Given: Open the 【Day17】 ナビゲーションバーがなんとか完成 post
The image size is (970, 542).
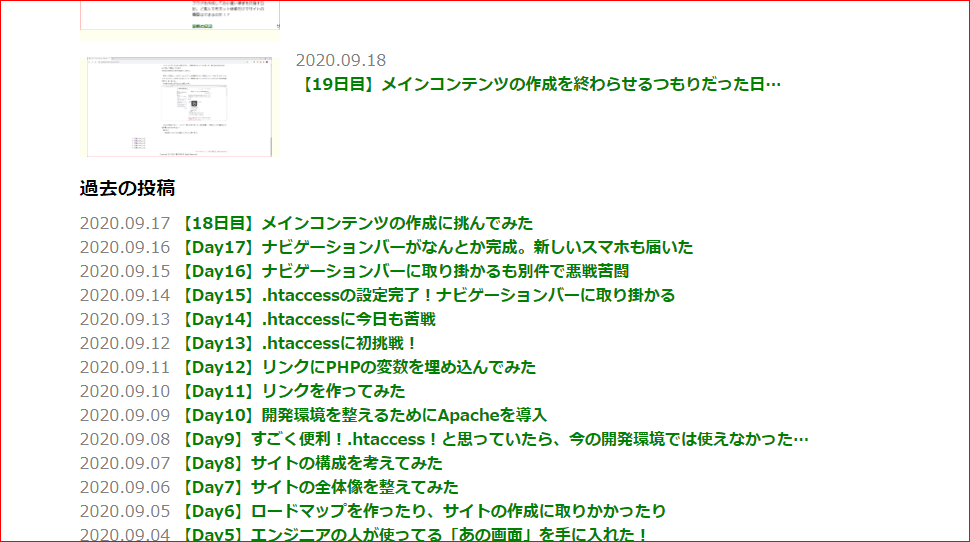Looking at the screenshot, I should pyautogui.click(x=435, y=247).
